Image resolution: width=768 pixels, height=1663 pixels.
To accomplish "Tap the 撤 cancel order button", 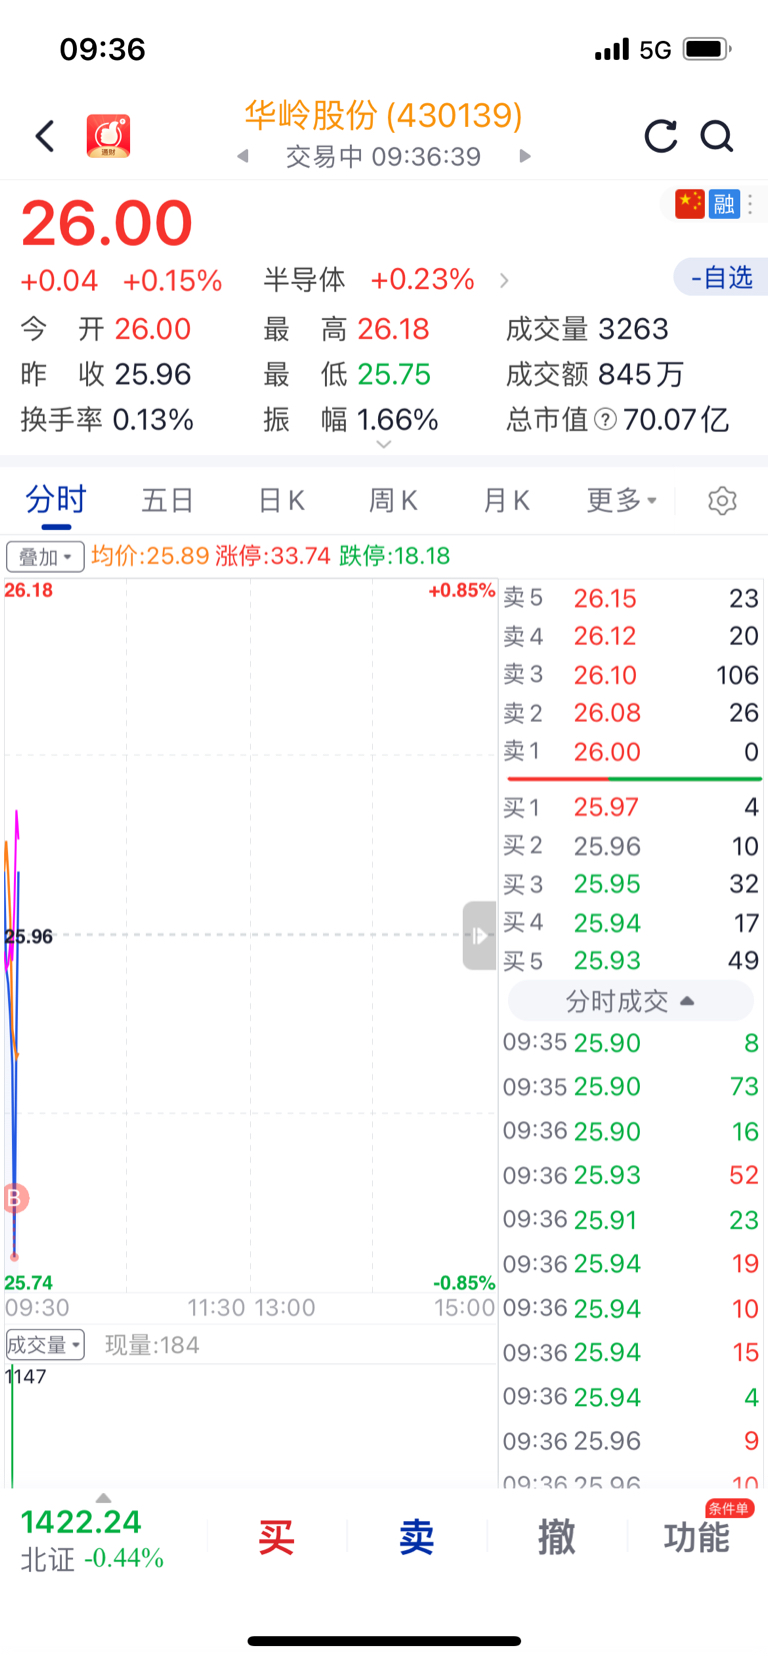I will coord(557,1537).
